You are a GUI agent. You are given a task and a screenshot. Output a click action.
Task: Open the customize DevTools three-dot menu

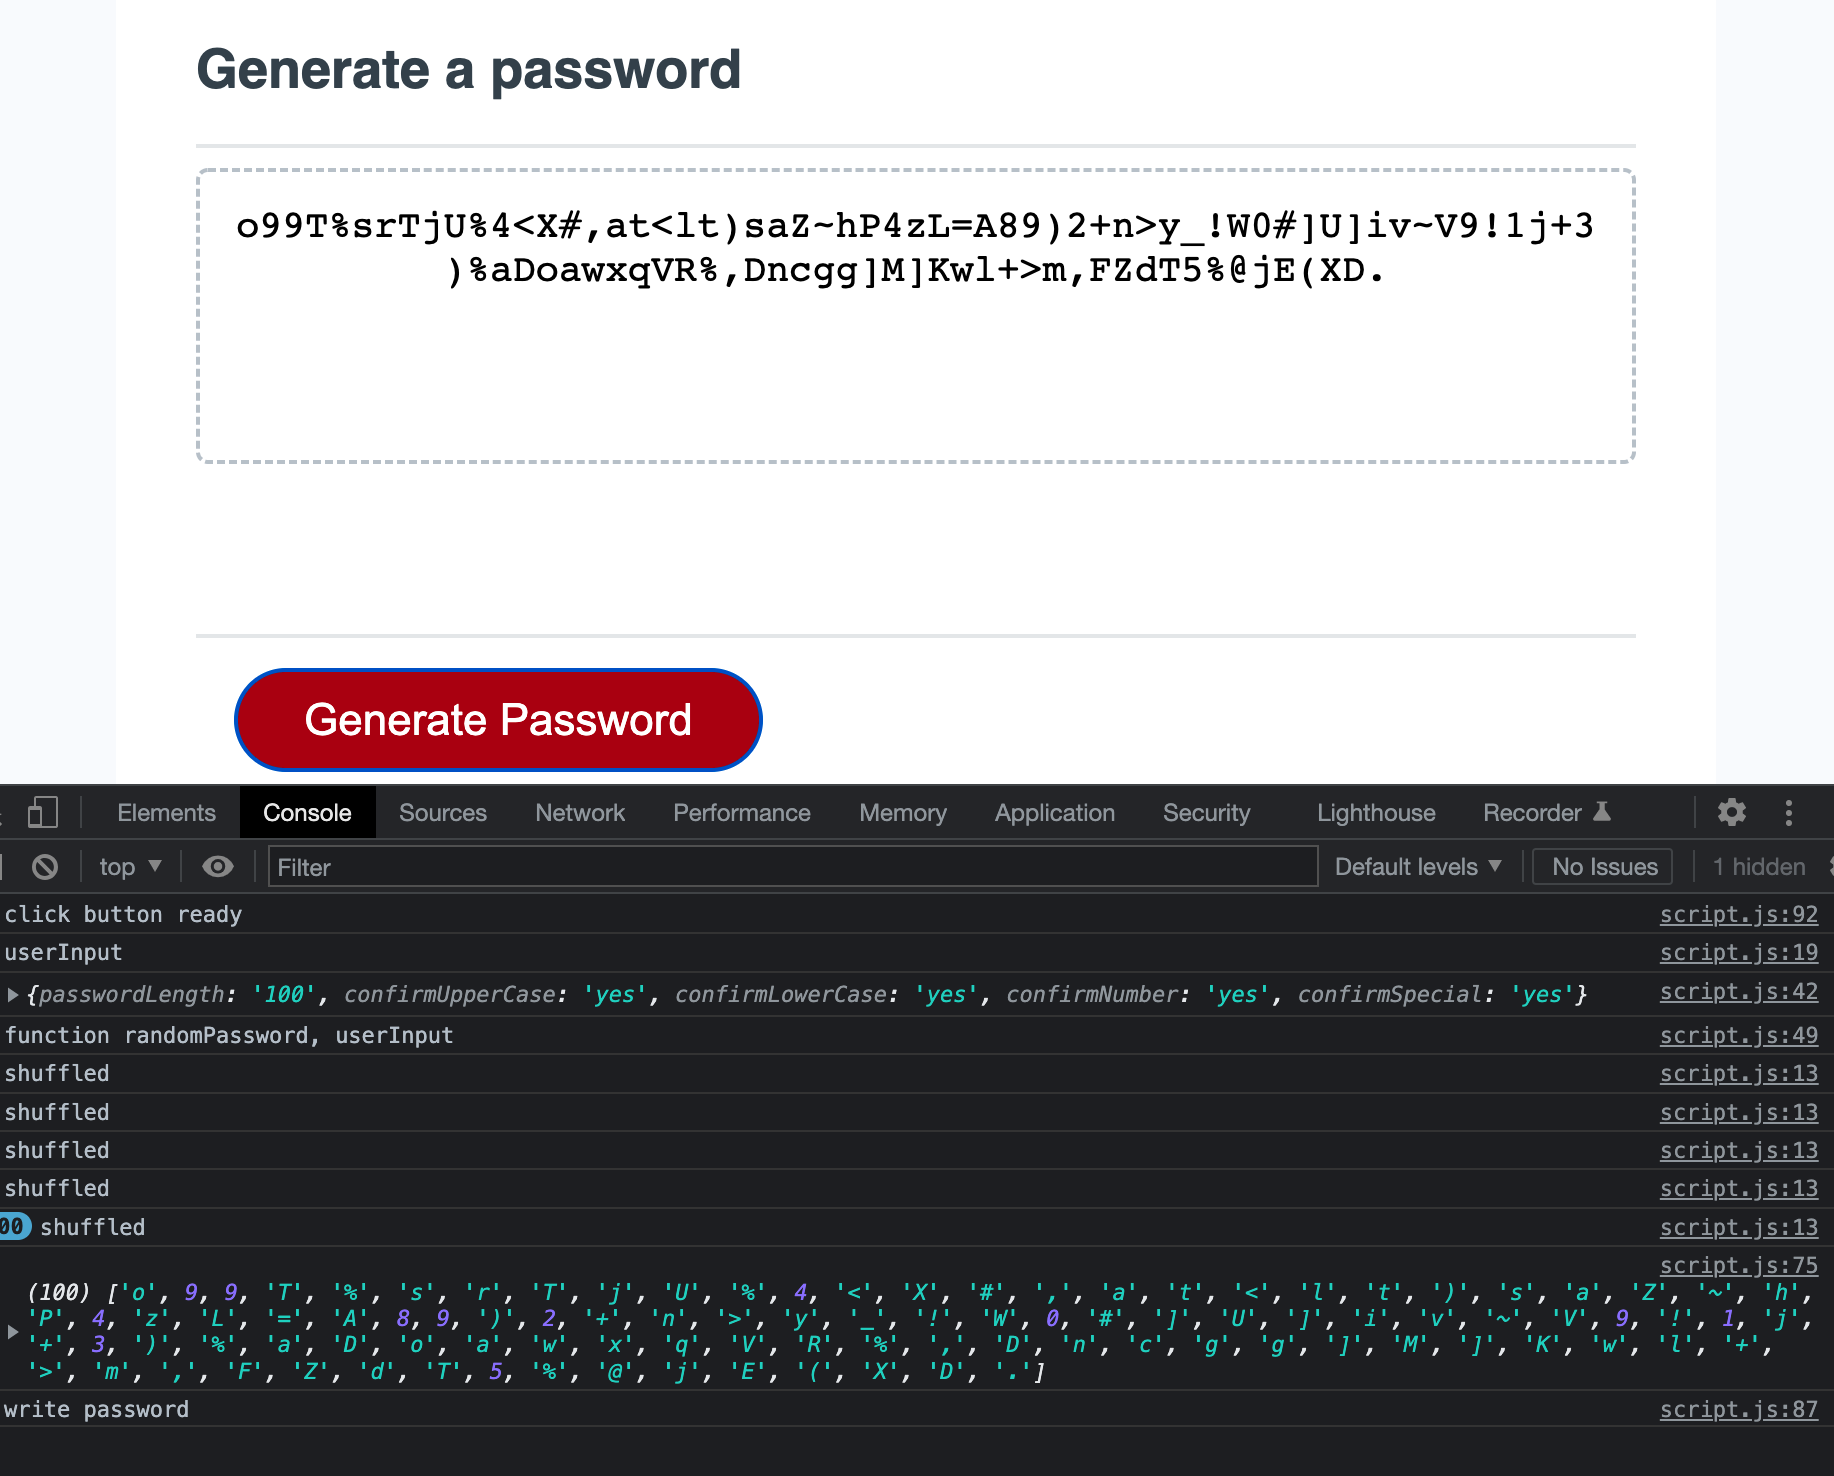coord(1789,812)
